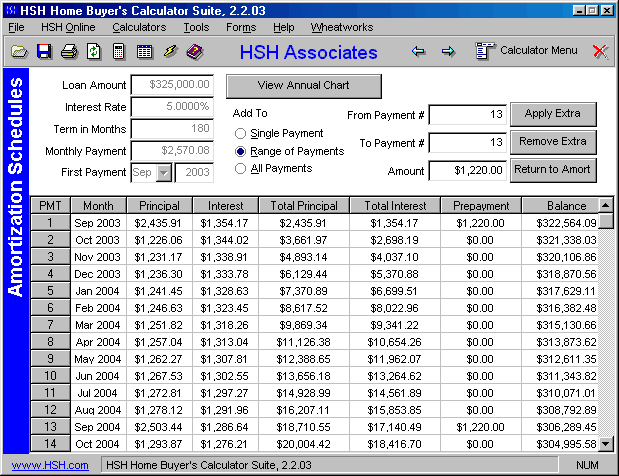Screen dimensions: 619x476
Task: Click View Annual Chart button
Action: pos(304,86)
